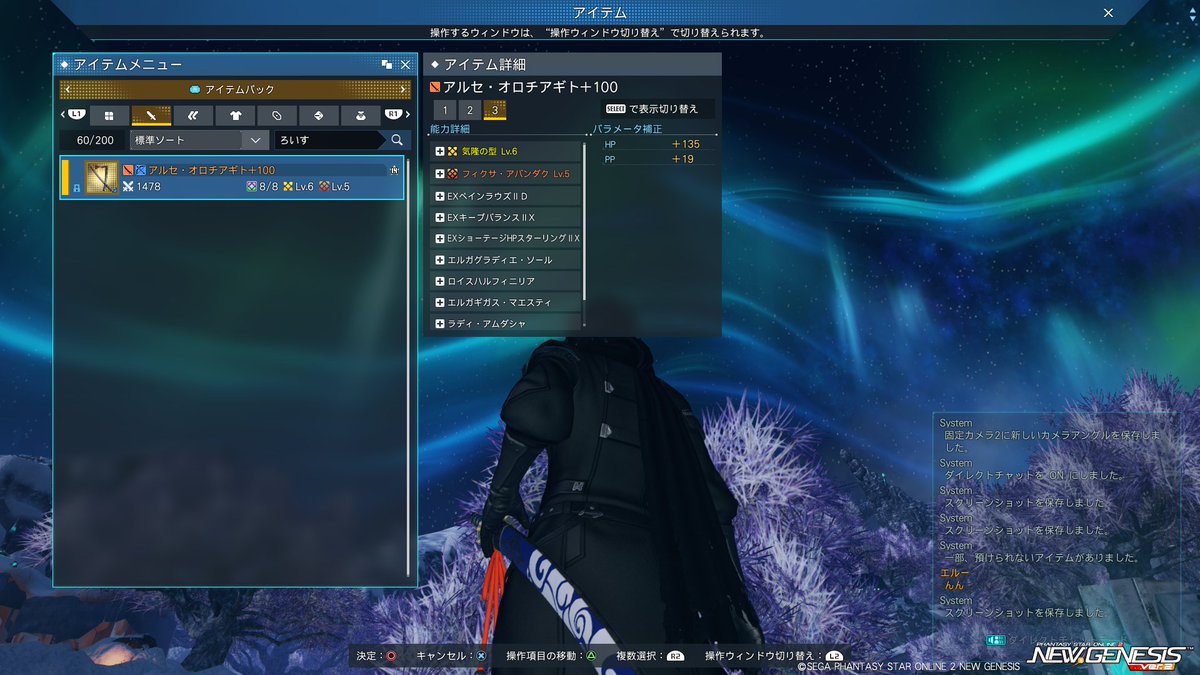
Task: Select the costume shirt category tab
Action: click(235, 115)
